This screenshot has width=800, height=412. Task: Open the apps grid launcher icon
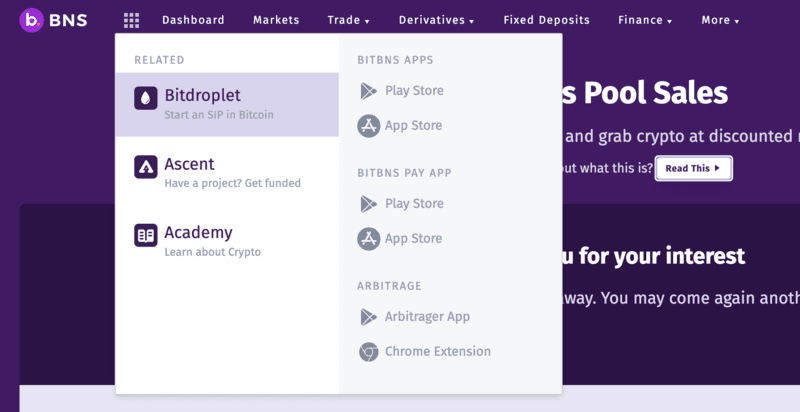pos(131,20)
